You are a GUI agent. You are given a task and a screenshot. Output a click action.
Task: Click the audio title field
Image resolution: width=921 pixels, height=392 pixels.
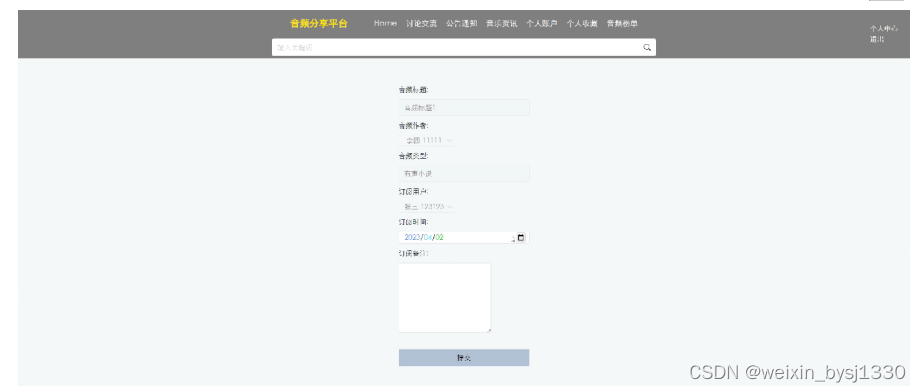click(464, 108)
